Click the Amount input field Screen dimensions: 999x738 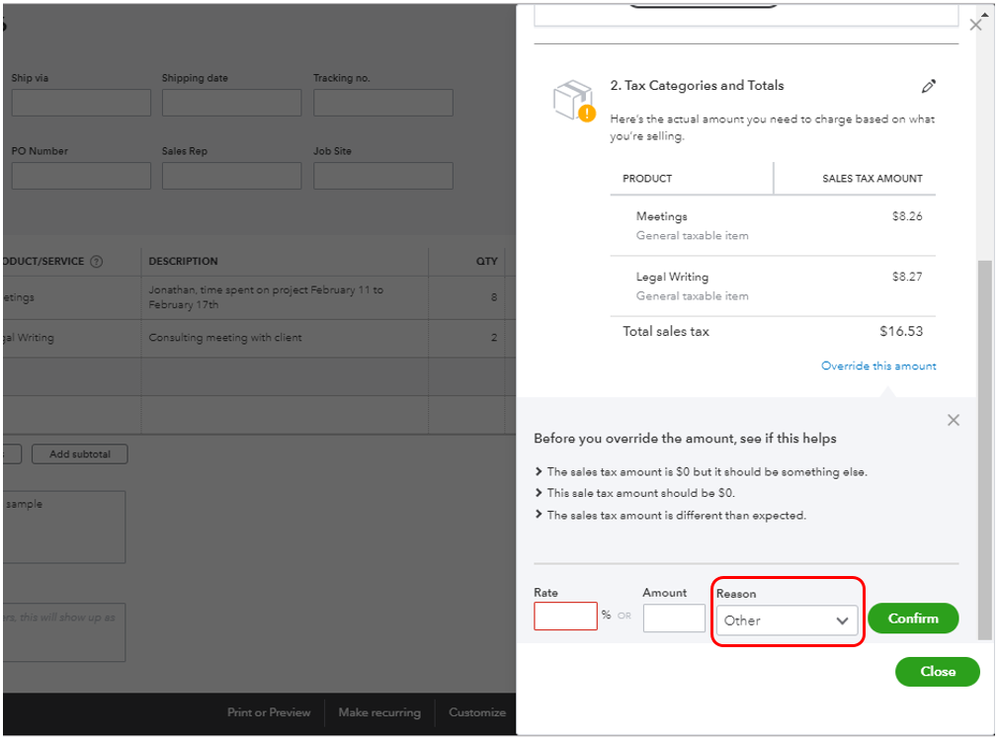673,618
